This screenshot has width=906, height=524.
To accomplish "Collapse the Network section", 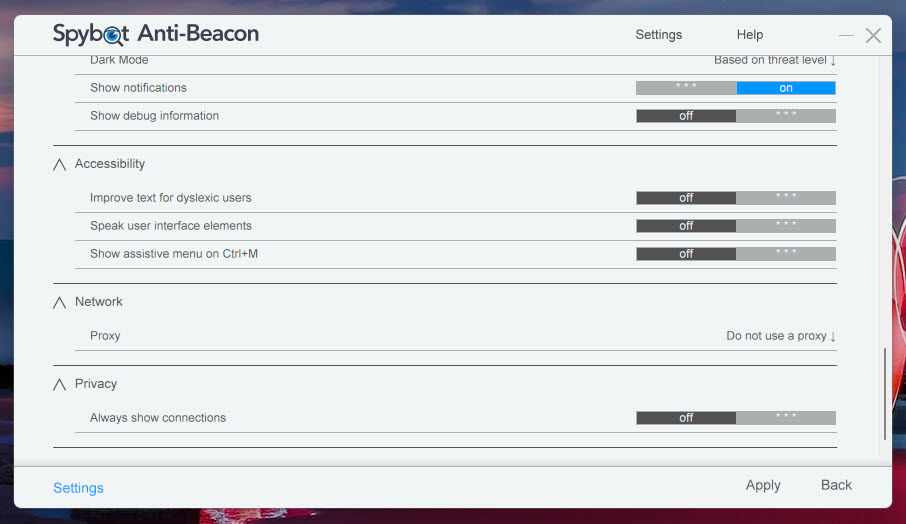I will point(60,302).
